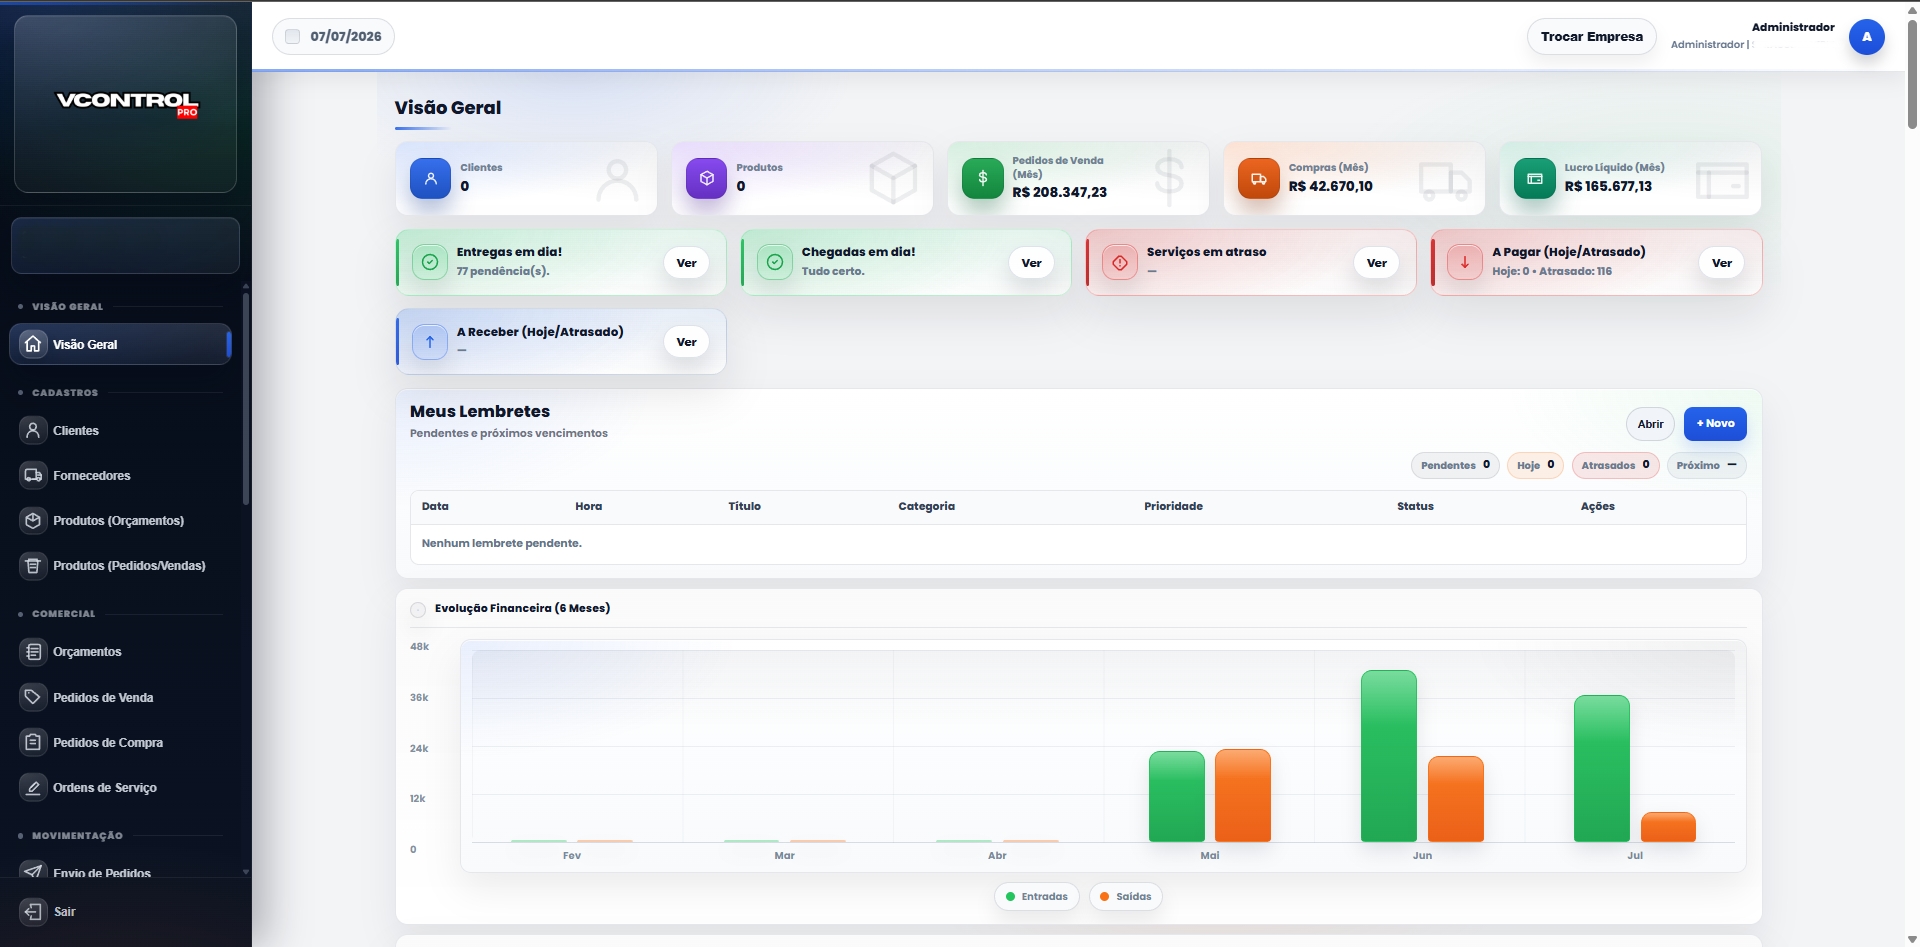The height and width of the screenshot is (947, 1920).
Task: Toggle the Entradas legend series
Action: (x=1037, y=896)
